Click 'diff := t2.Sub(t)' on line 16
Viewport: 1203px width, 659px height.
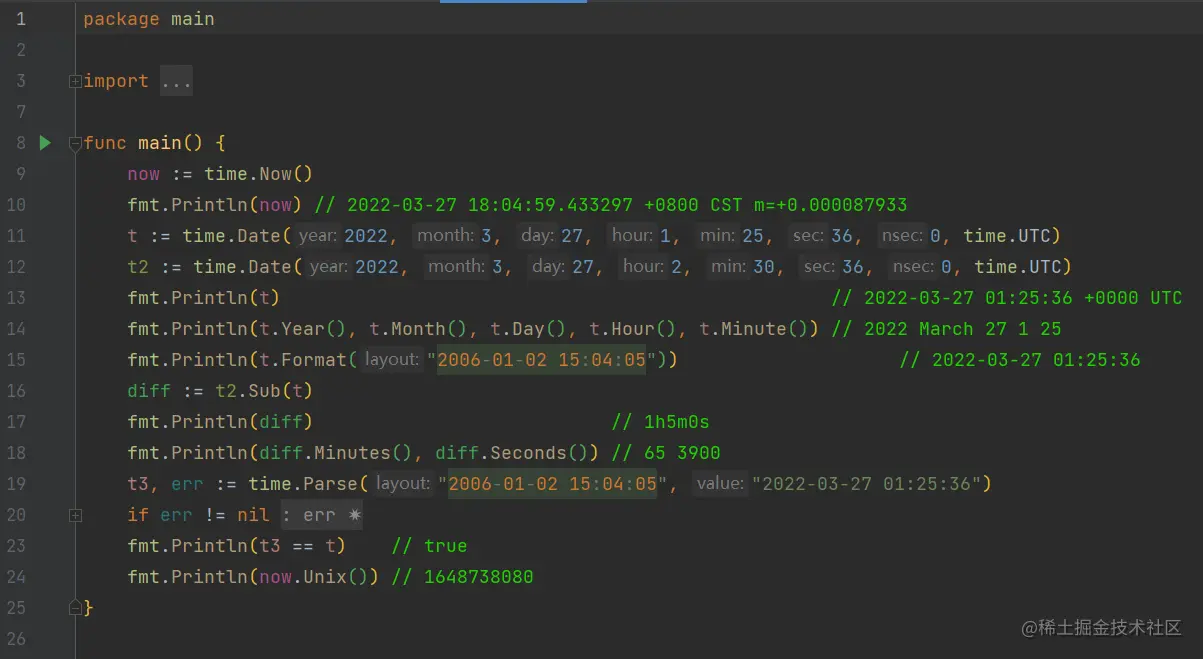point(220,391)
